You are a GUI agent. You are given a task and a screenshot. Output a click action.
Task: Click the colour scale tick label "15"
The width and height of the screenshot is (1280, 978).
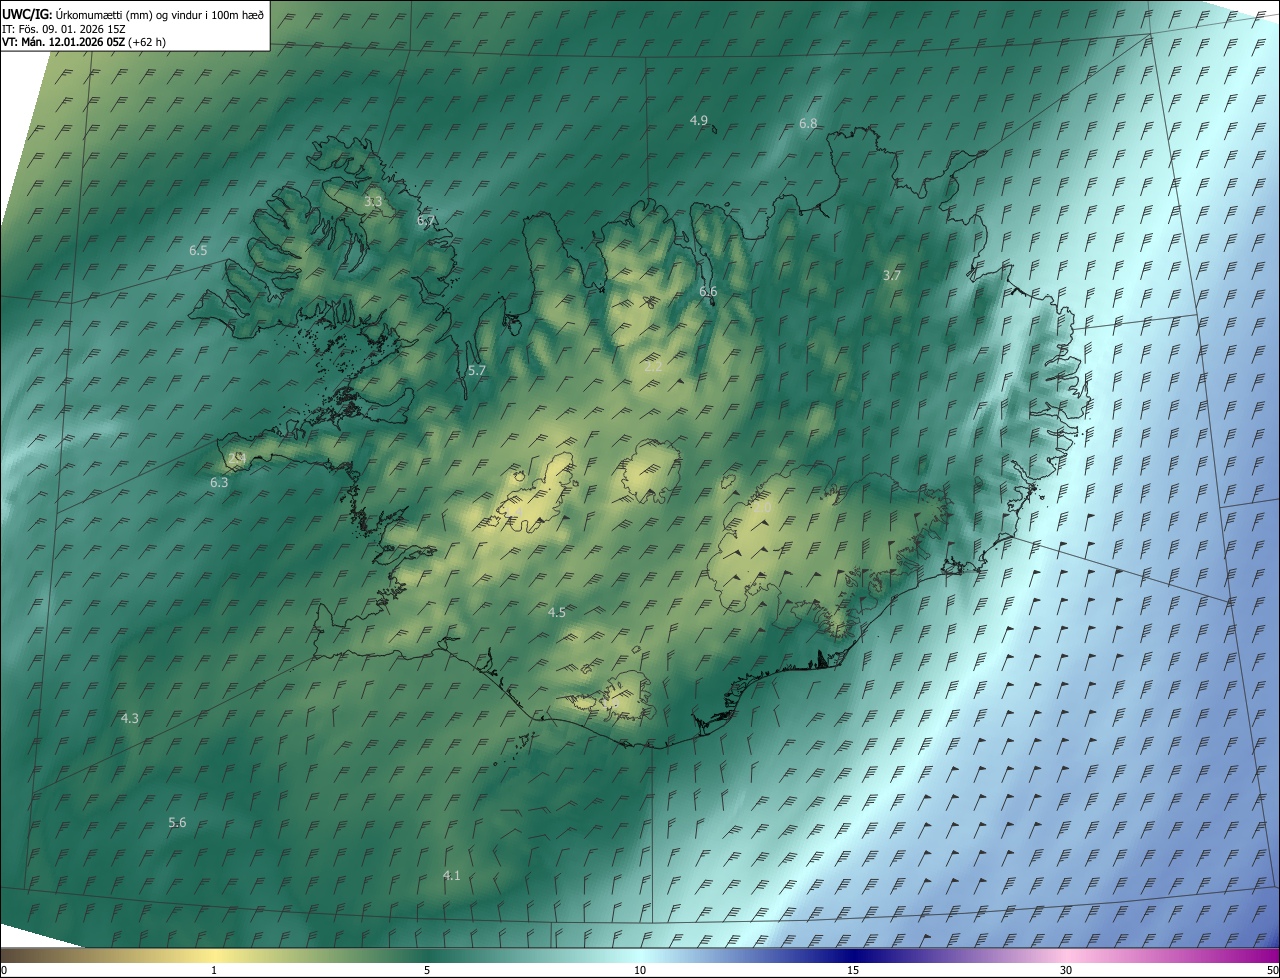[853, 970]
